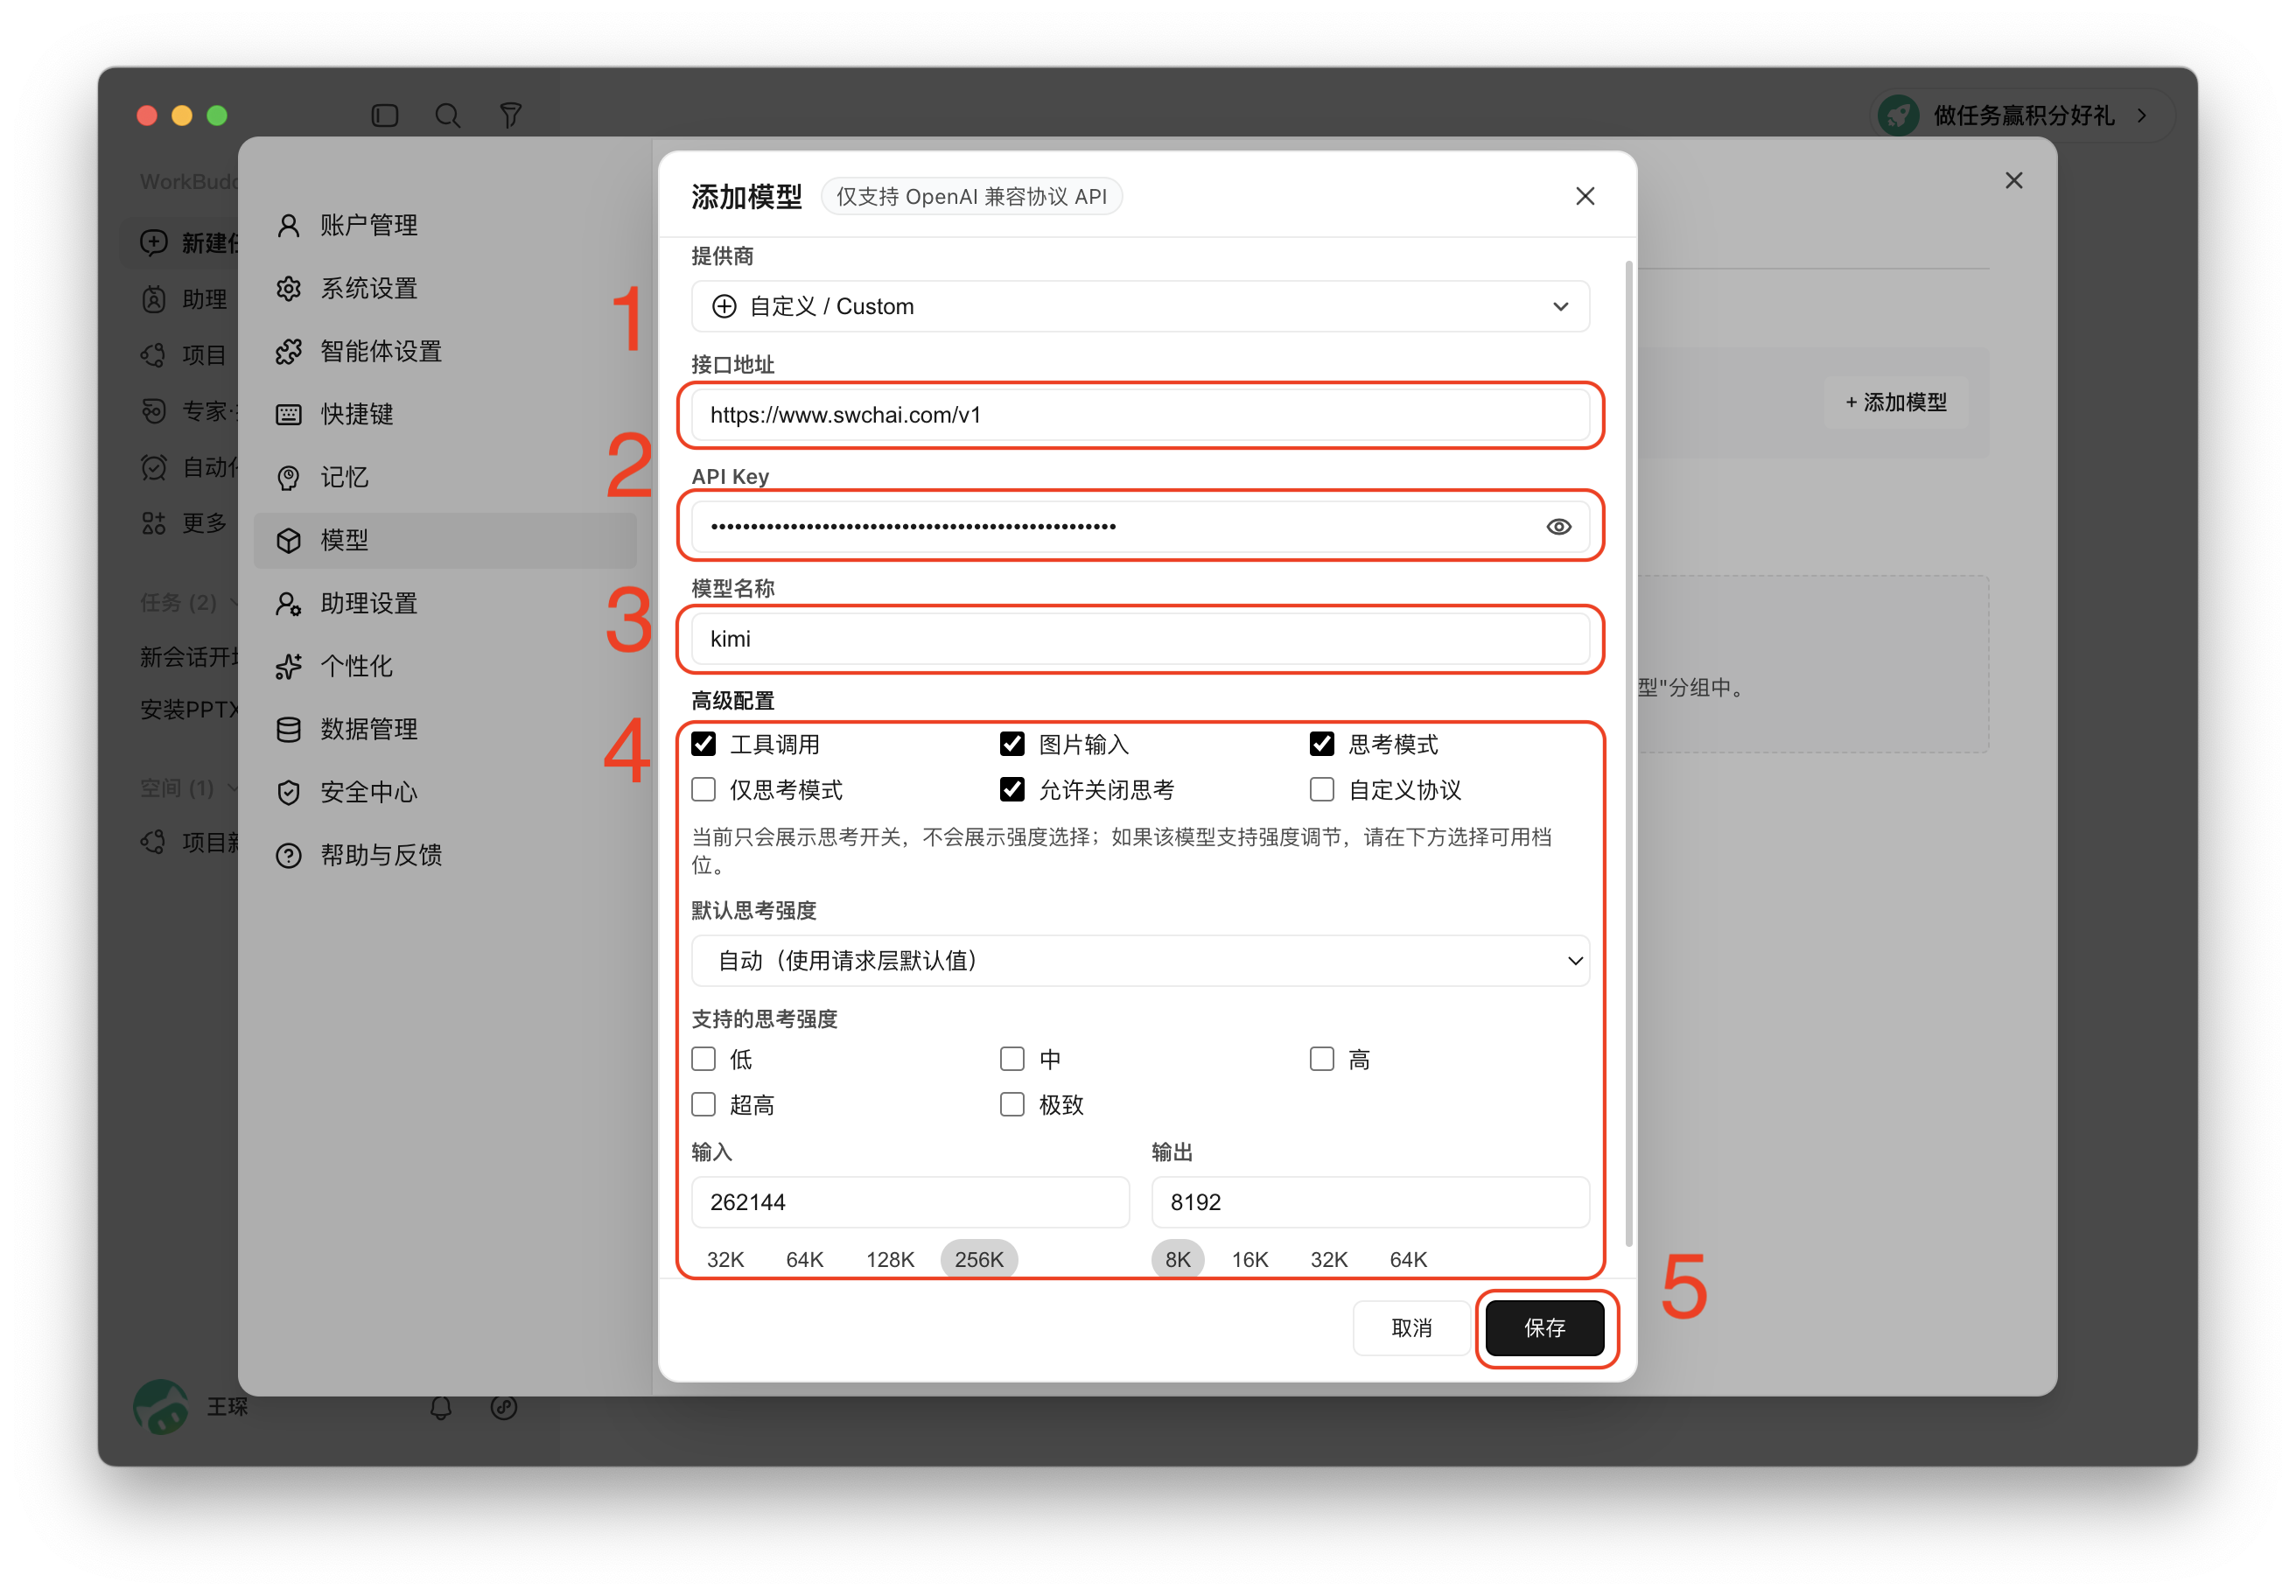Open 助理设置 settings page
Image resolution: width=2296 pixels, height=1596 pixels.
tap(445, 603)
